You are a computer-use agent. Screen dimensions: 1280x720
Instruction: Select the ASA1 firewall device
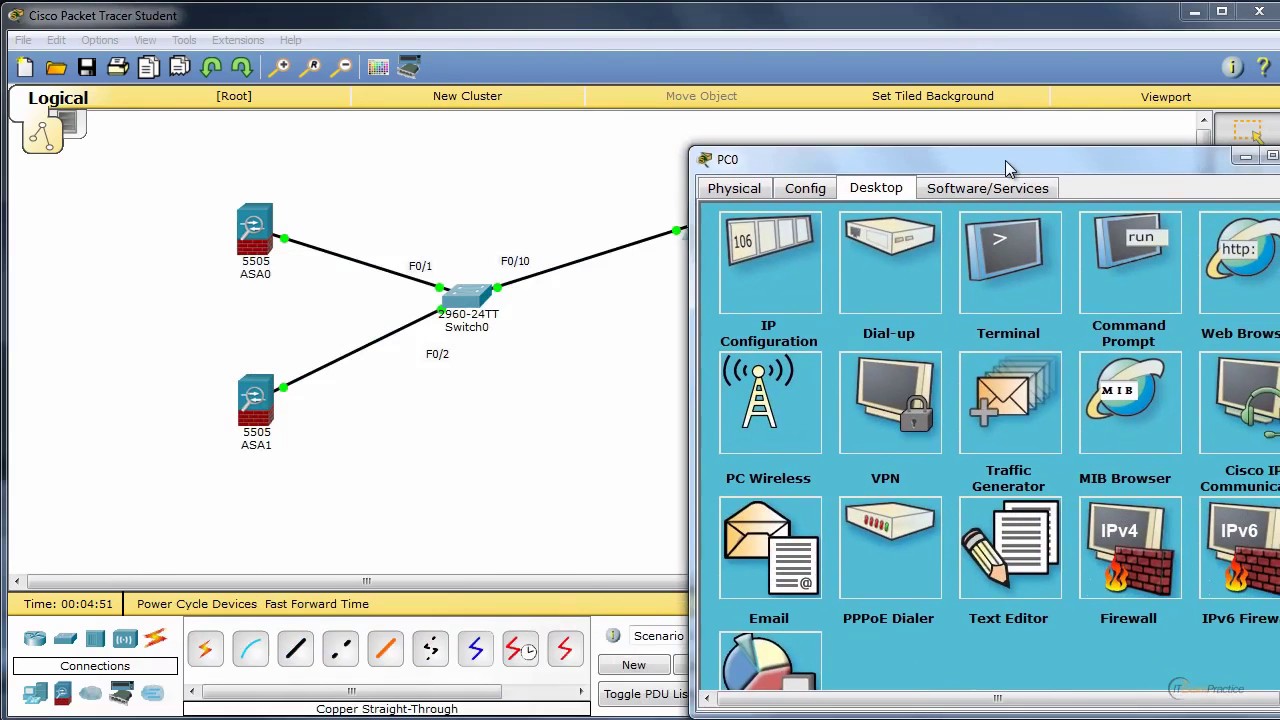point(255,401)
